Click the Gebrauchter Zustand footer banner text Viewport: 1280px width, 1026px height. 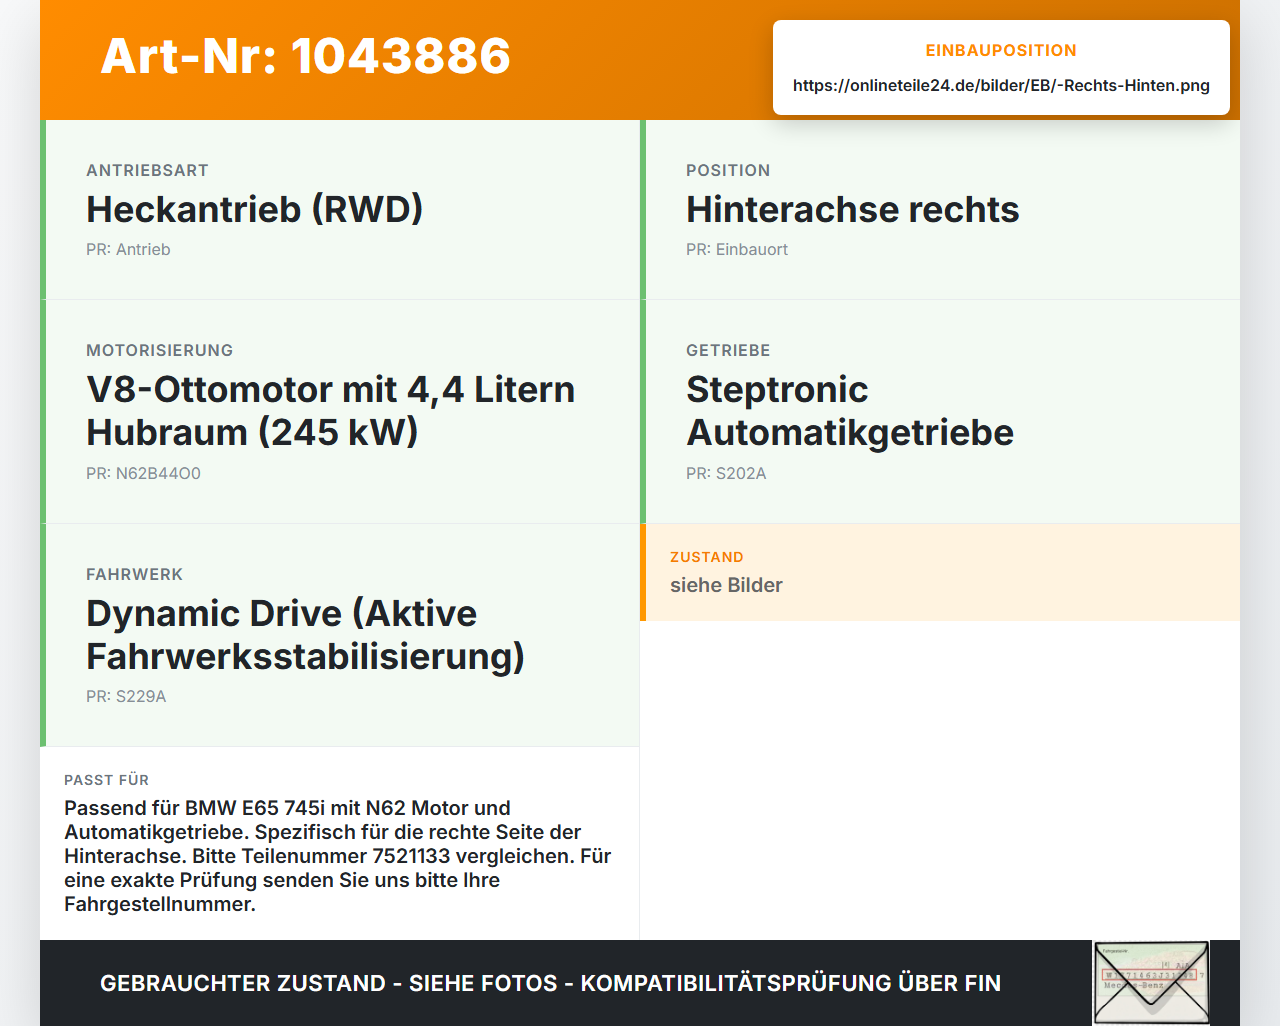coord(550,983)
